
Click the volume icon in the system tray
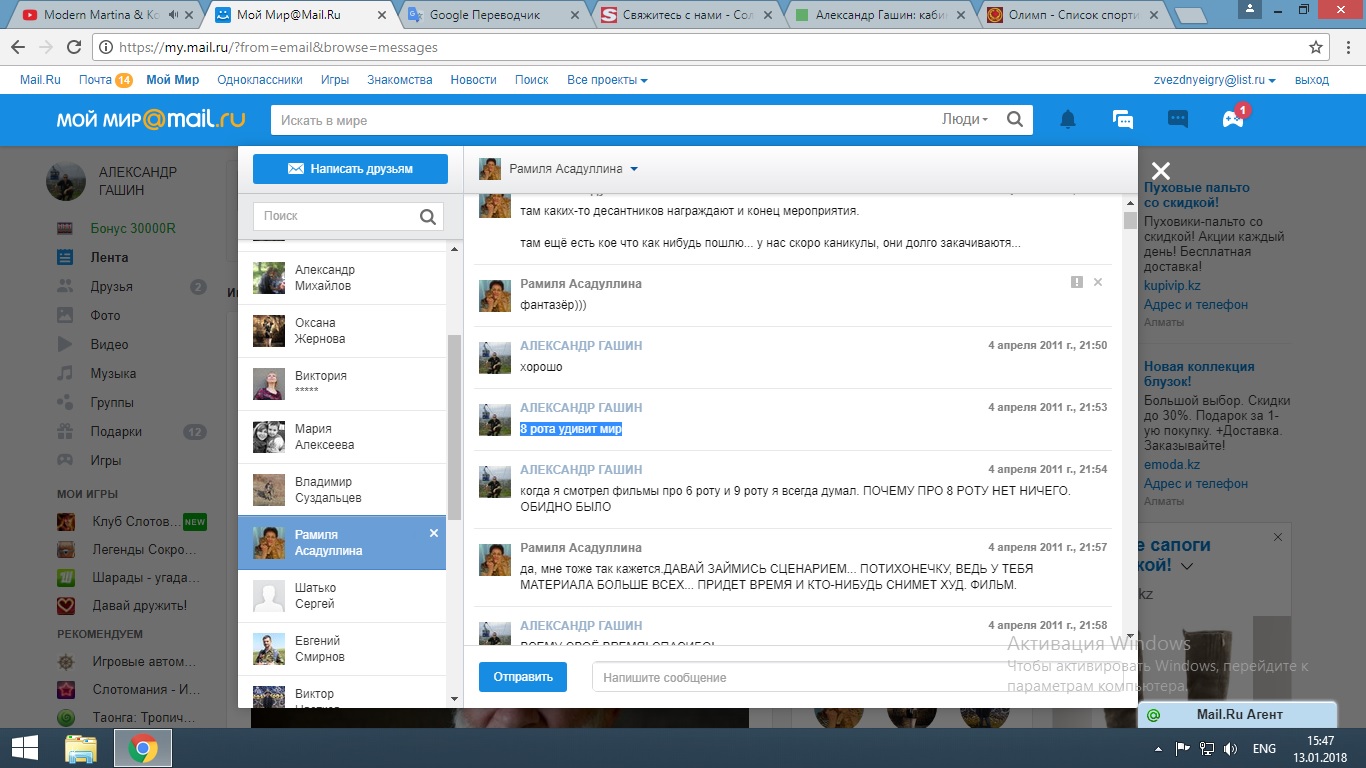click(x=1231, y=748)
